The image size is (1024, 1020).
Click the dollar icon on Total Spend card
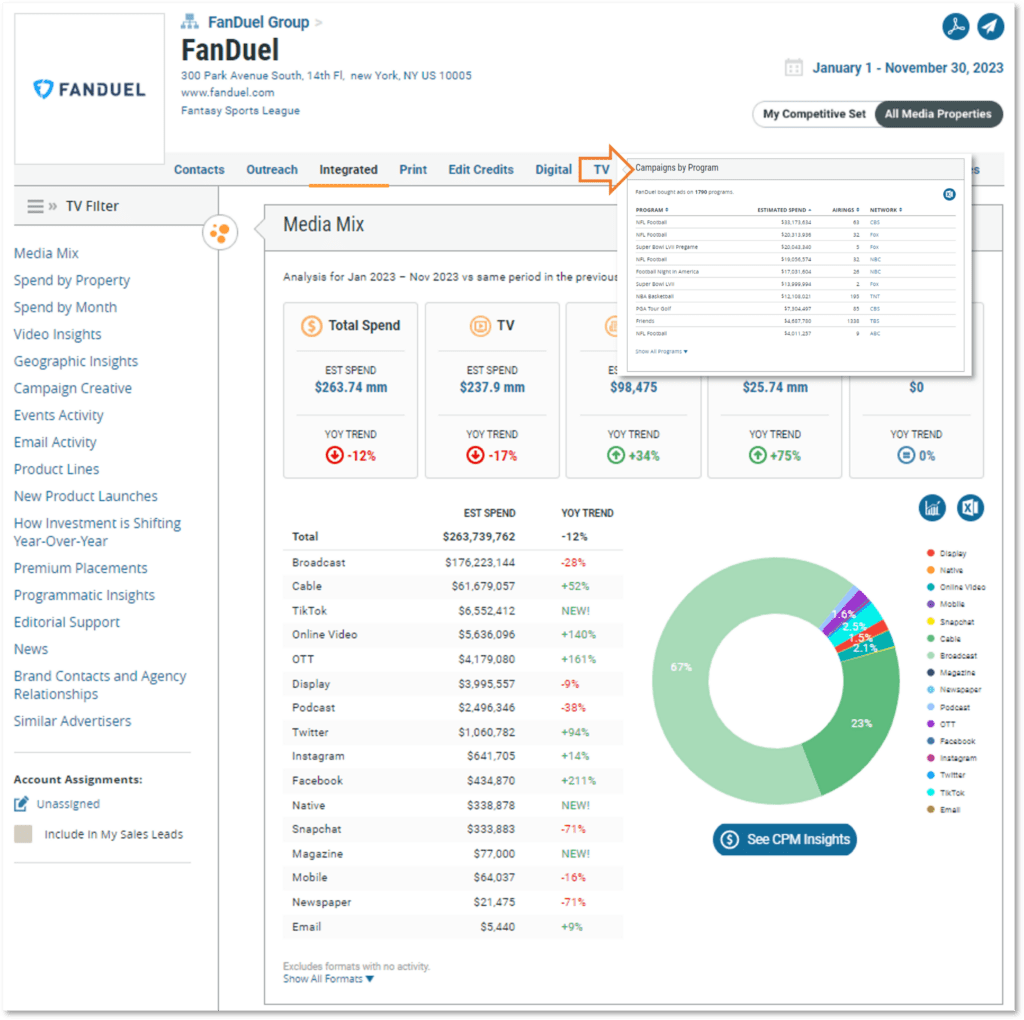pyautogui.click(x=312, y=325)
